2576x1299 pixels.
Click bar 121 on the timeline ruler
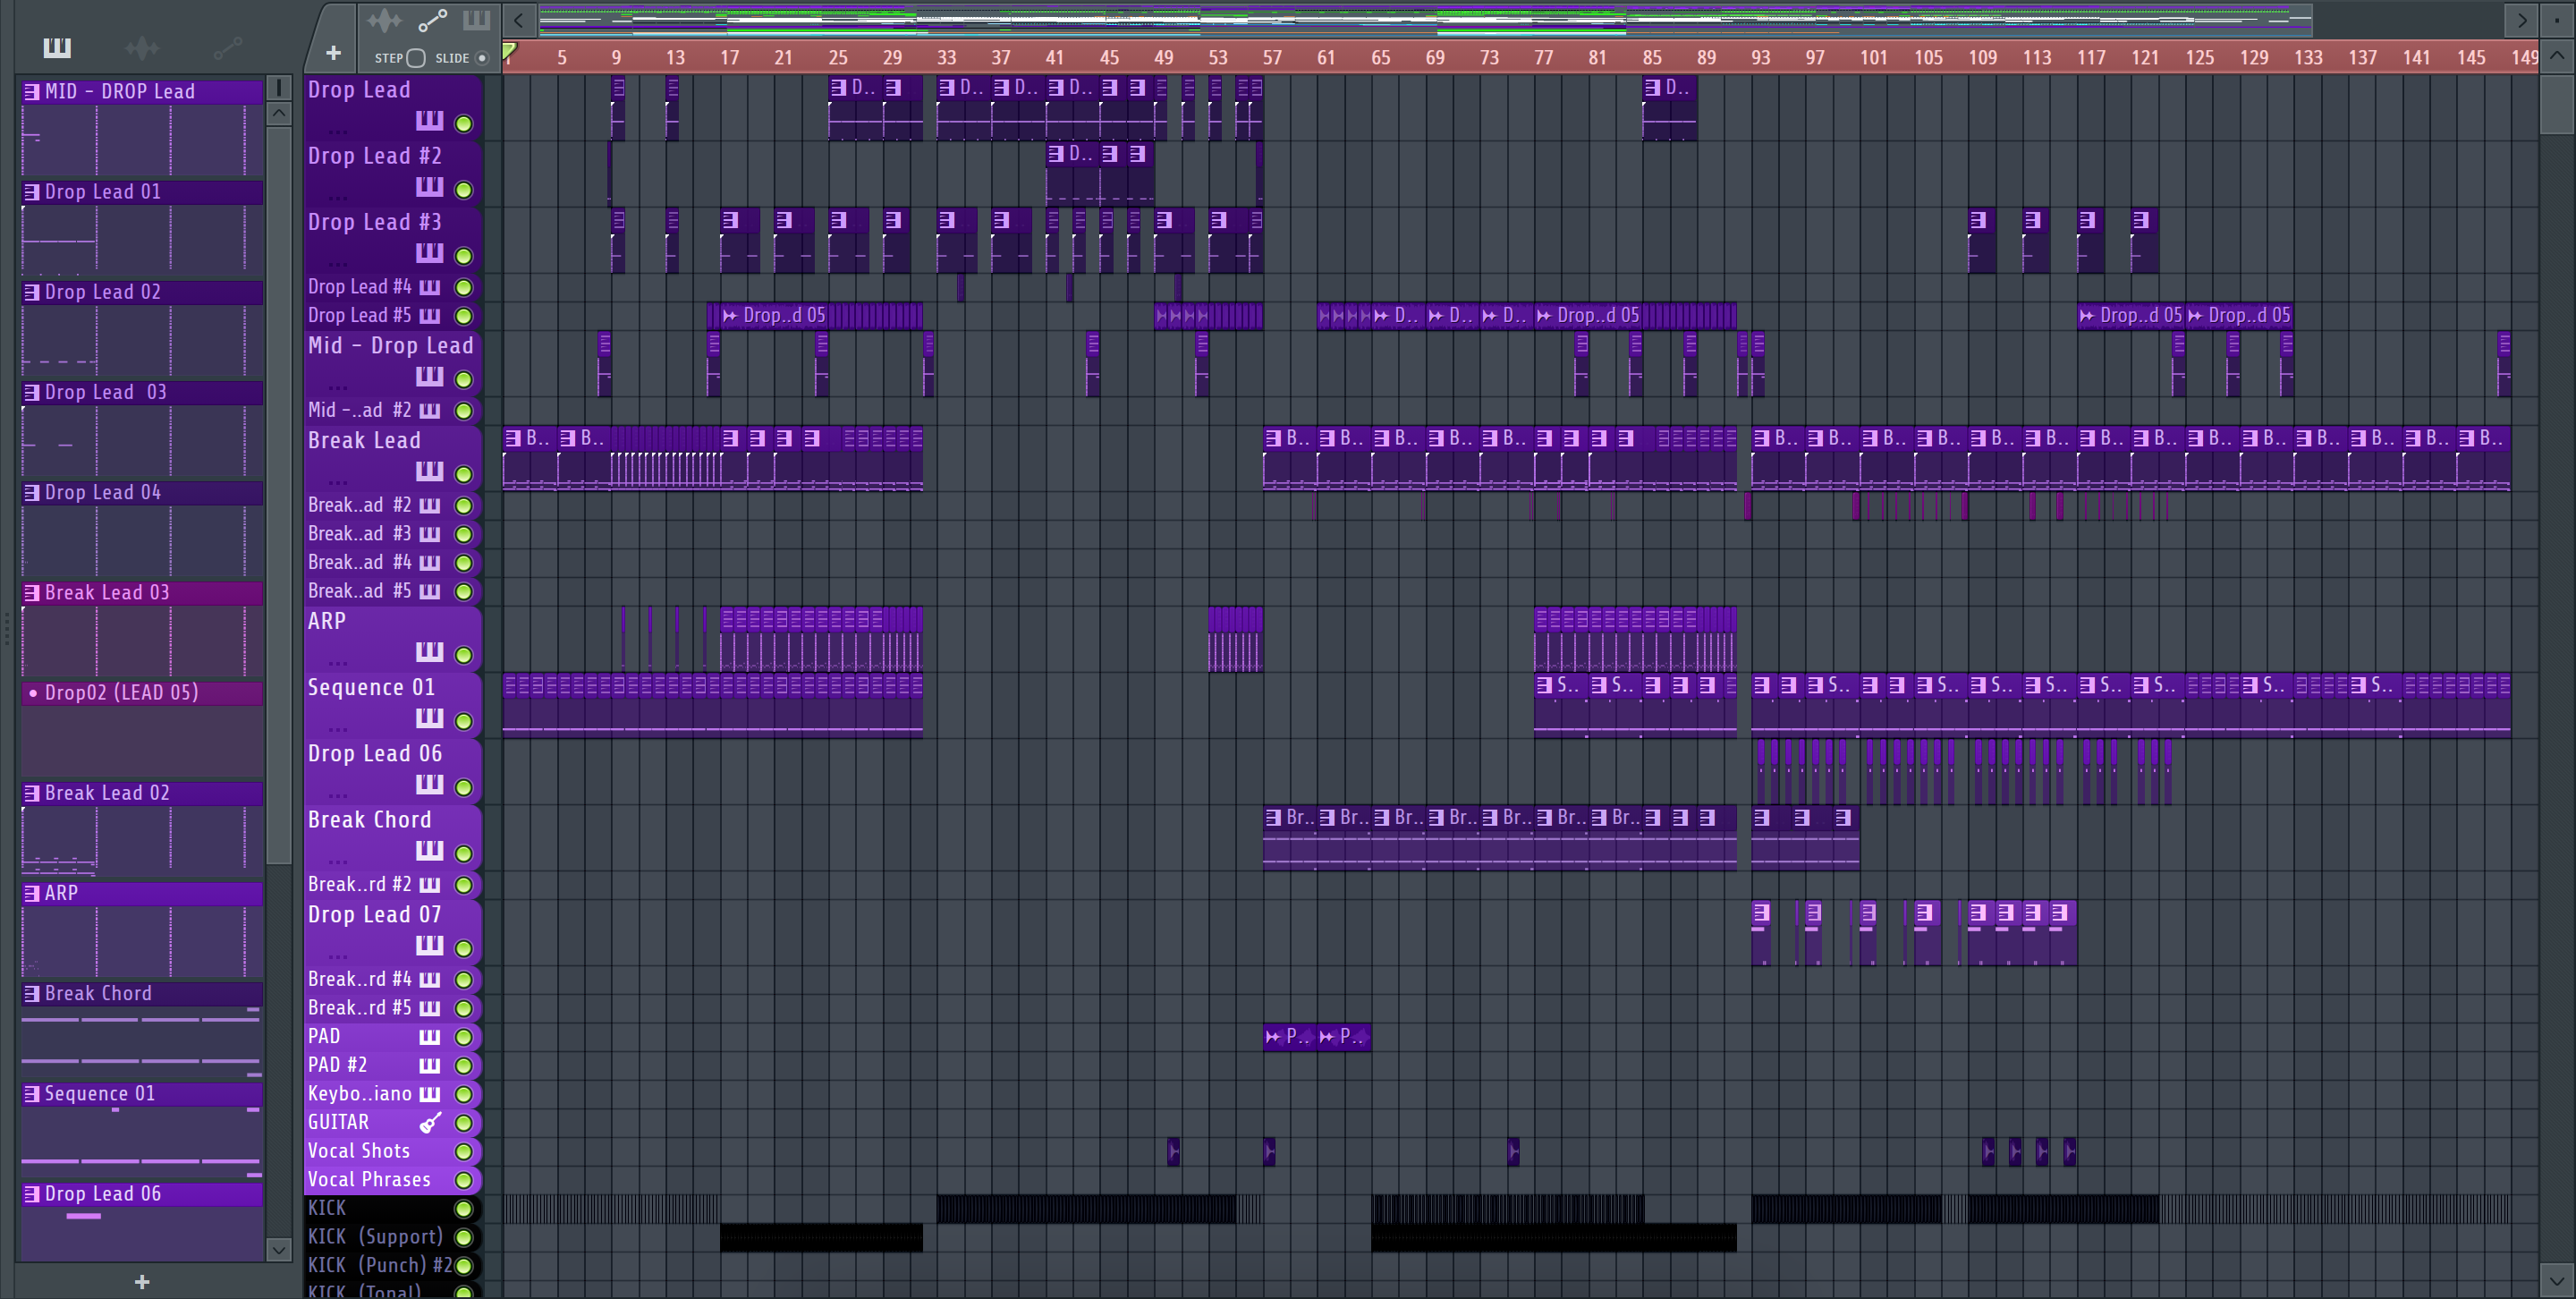(x=2144, y=58)
